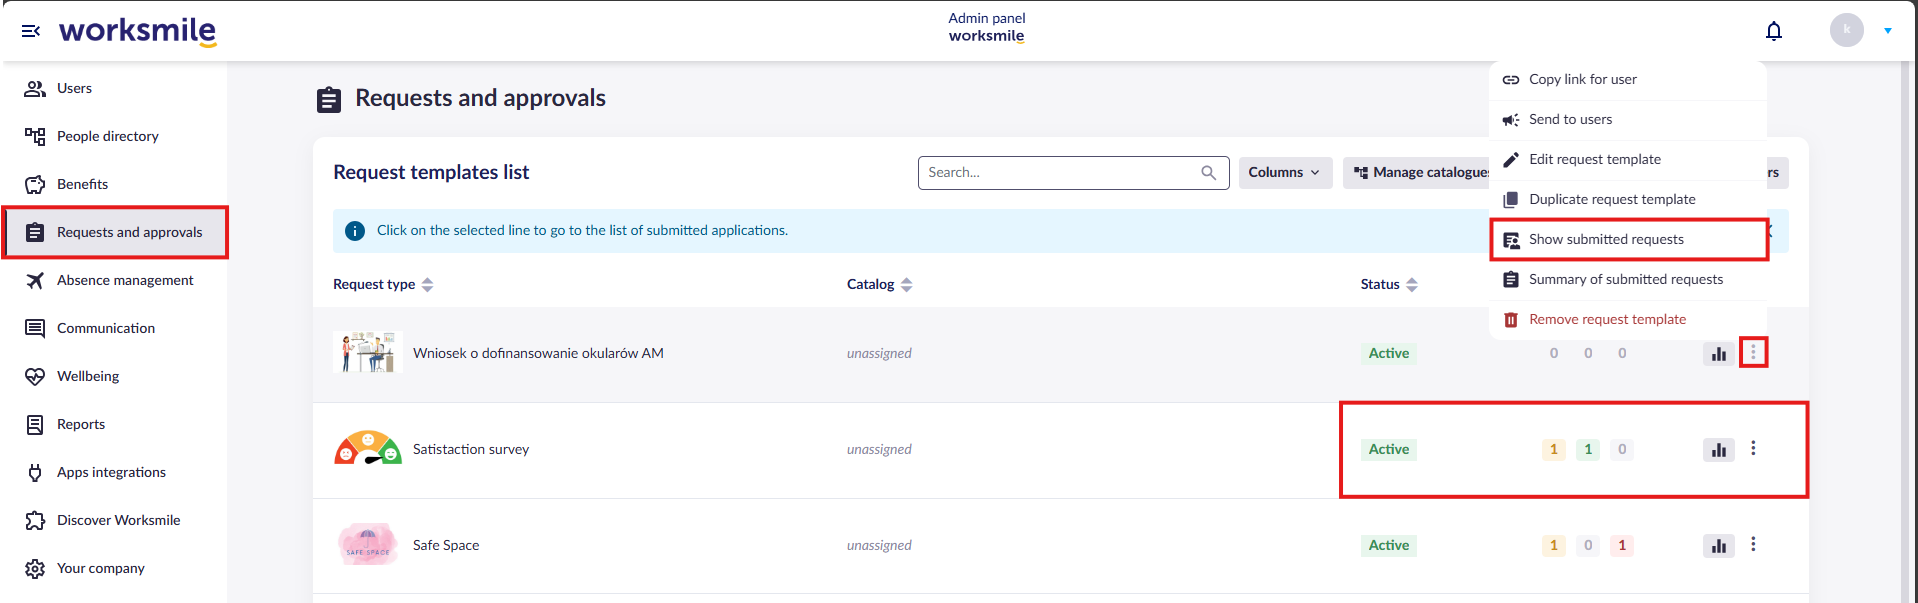The height and width of the screenshot is (603, 1918).
Task: Open the notifications bell
Action: click(x=1774, y=31)
